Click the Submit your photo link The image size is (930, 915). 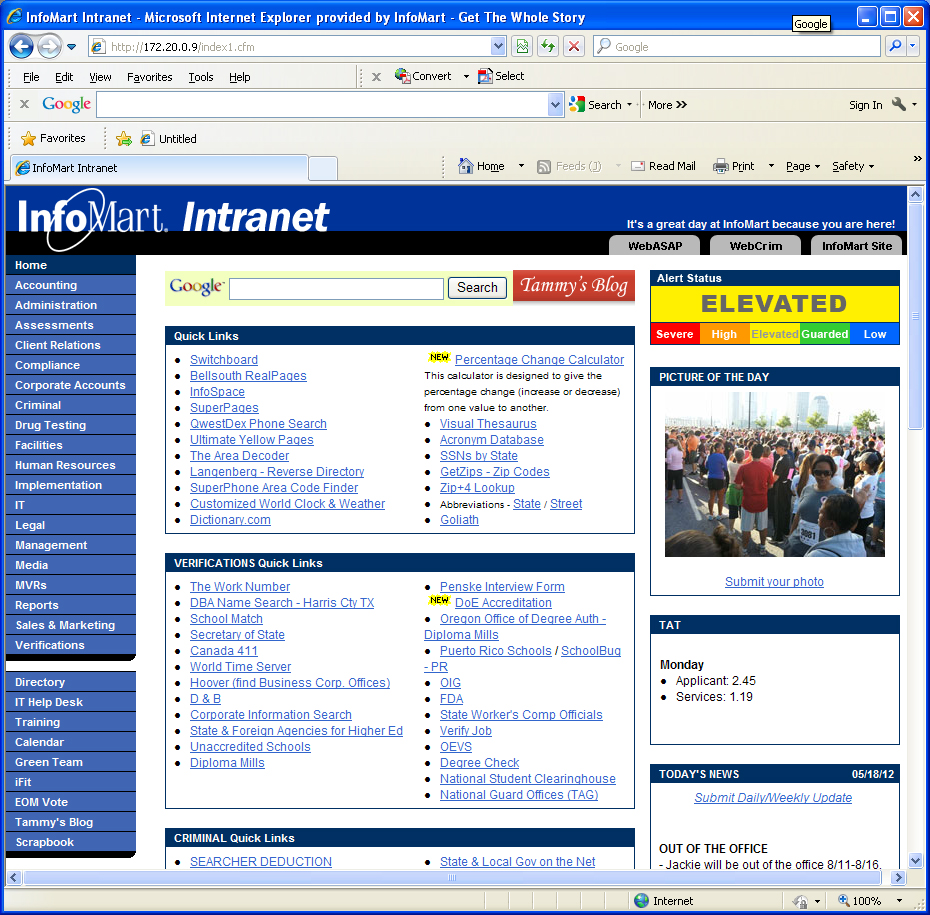pos(774,582)
